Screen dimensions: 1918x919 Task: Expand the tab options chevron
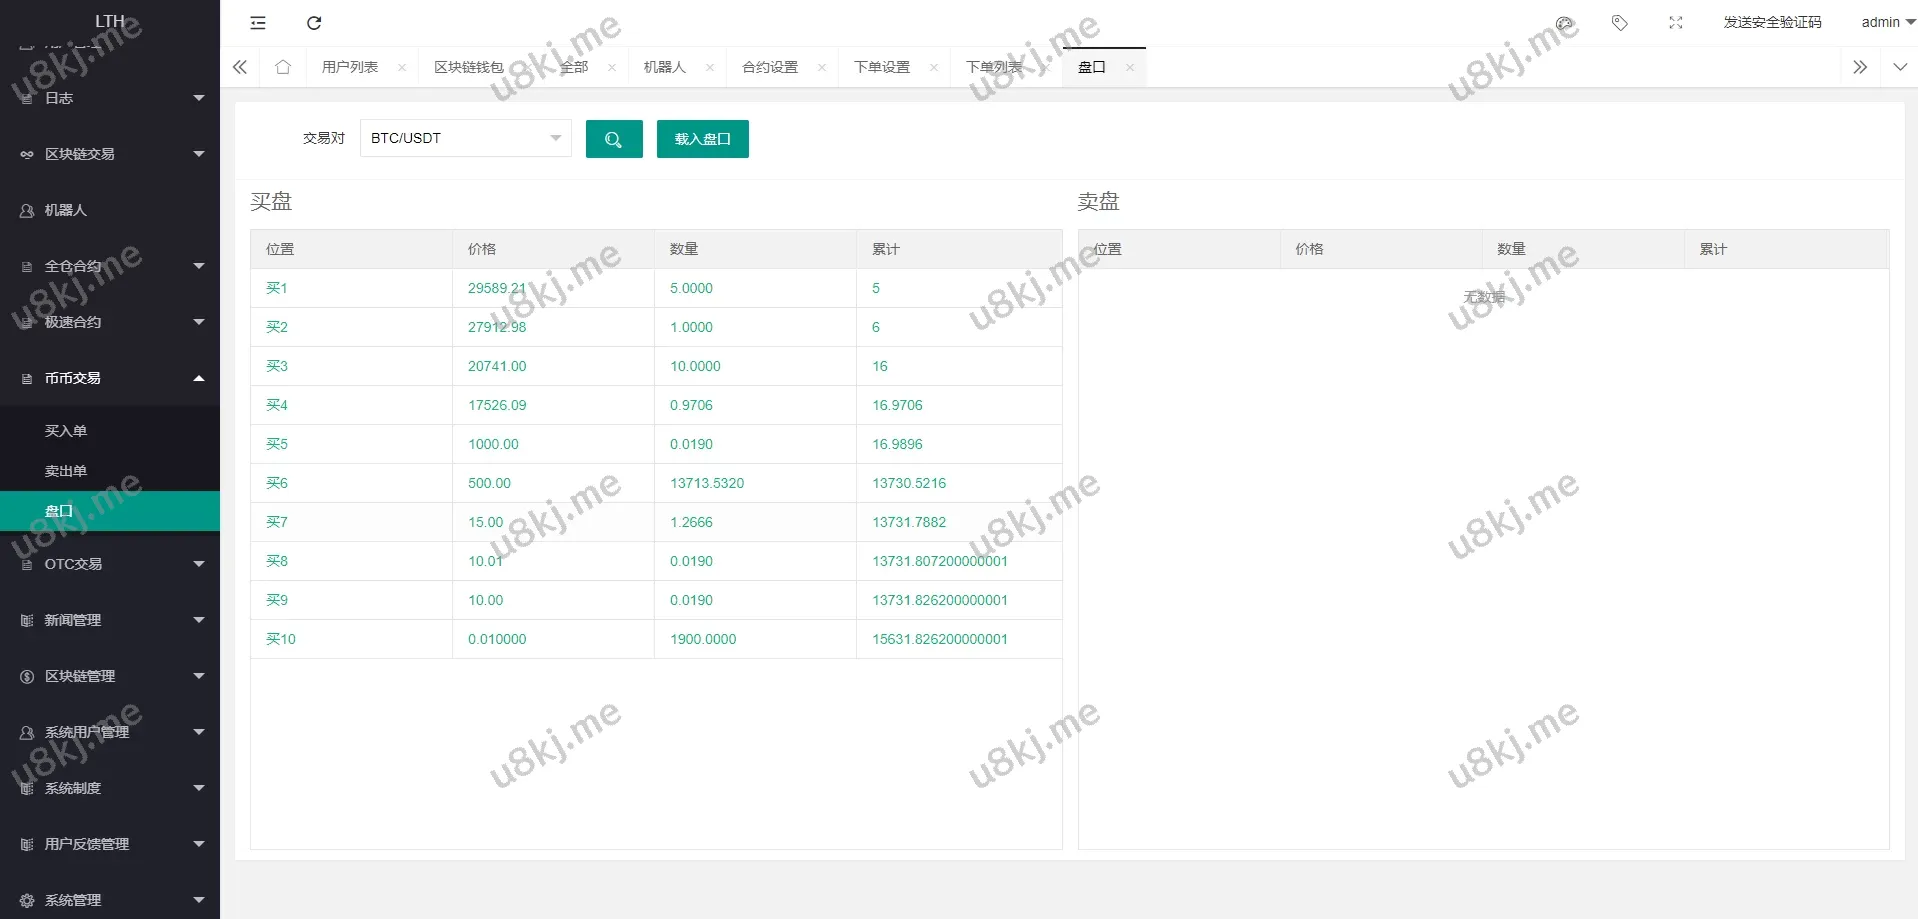(1900, 67)
